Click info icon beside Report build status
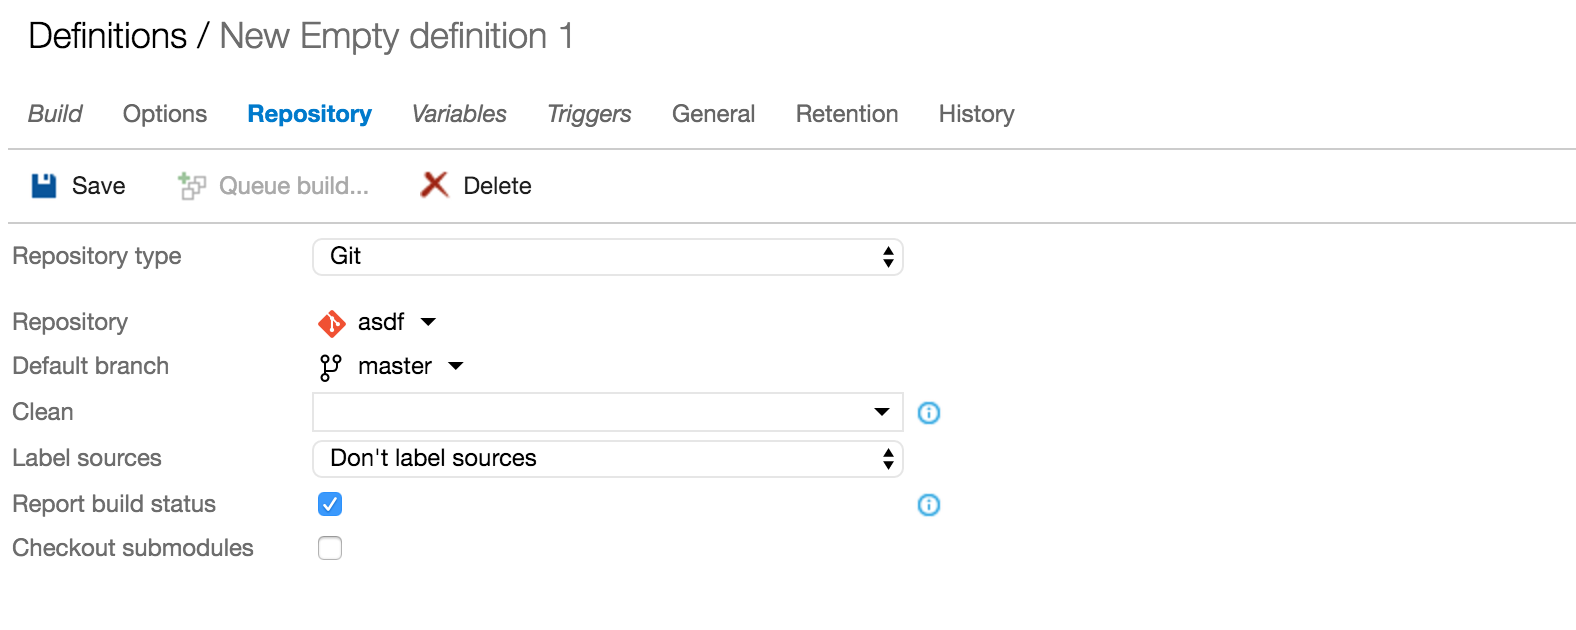Image resolution: width=1576 pixels, height=630 pixels. click(x=929, y=505)
